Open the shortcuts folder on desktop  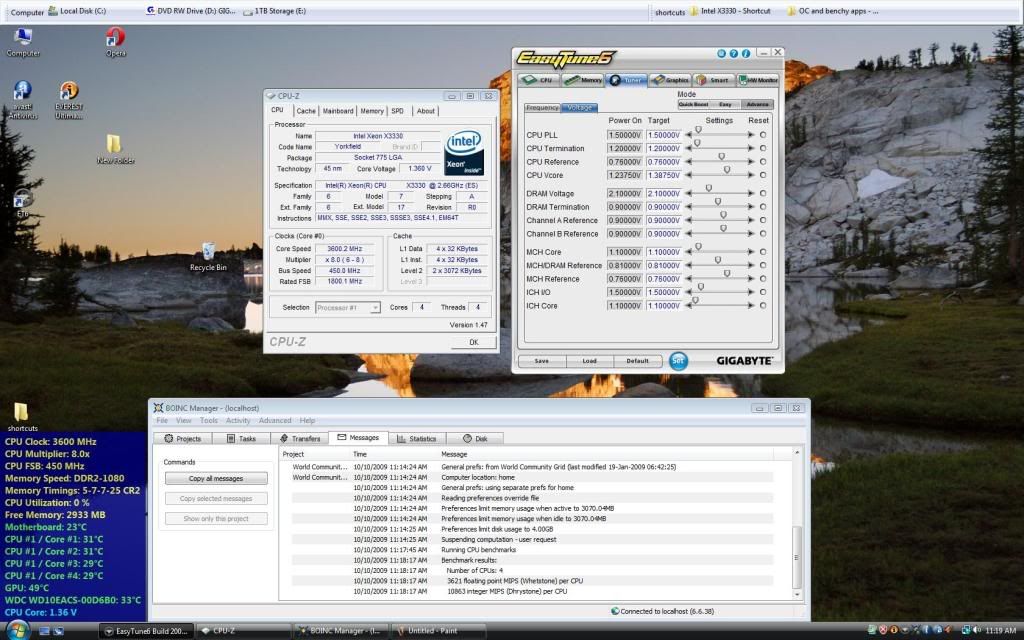tap(22, 417)
